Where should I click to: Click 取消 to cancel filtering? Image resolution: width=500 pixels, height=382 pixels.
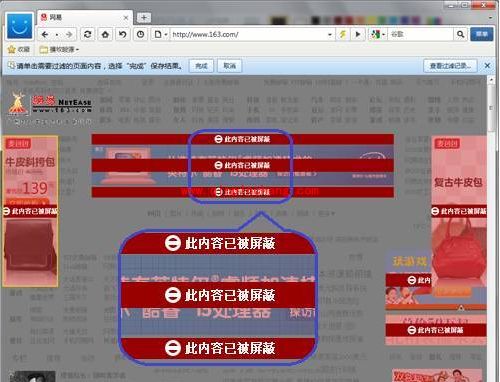(229, 66)
